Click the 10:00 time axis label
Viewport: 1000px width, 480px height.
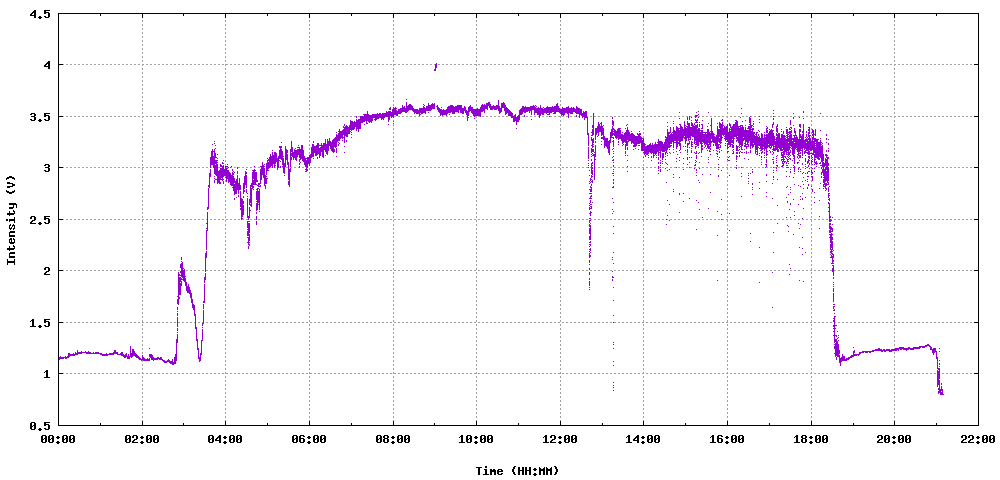click(x=476, y=439)
